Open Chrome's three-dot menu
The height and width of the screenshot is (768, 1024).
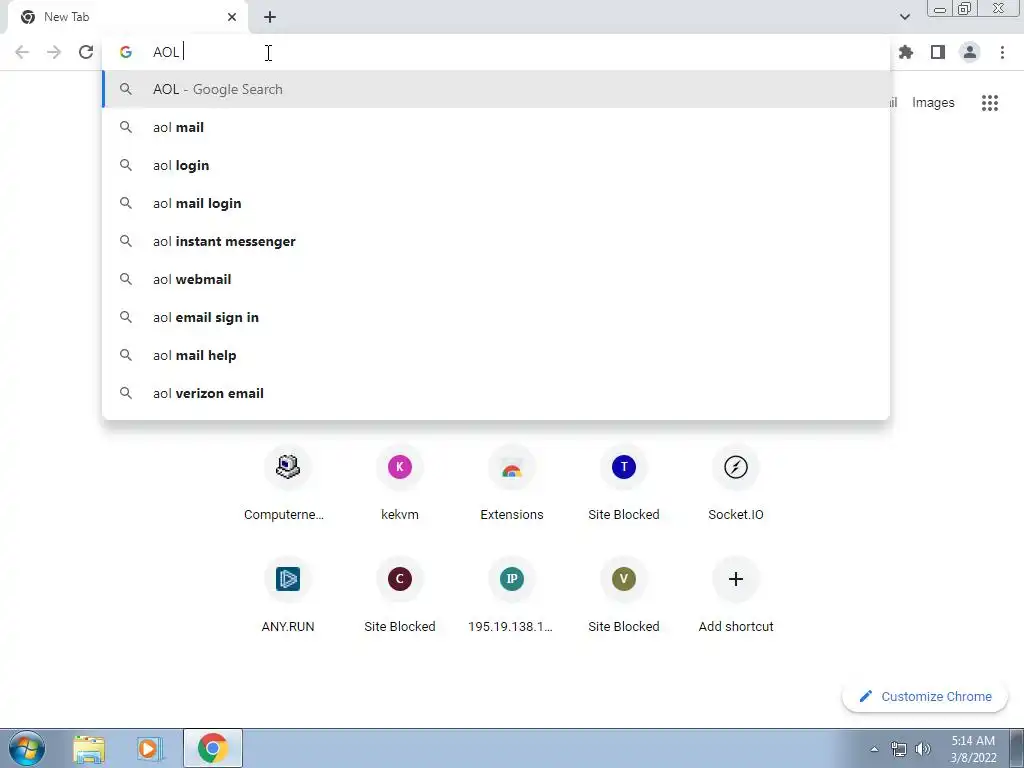(x=1002, y=52)
